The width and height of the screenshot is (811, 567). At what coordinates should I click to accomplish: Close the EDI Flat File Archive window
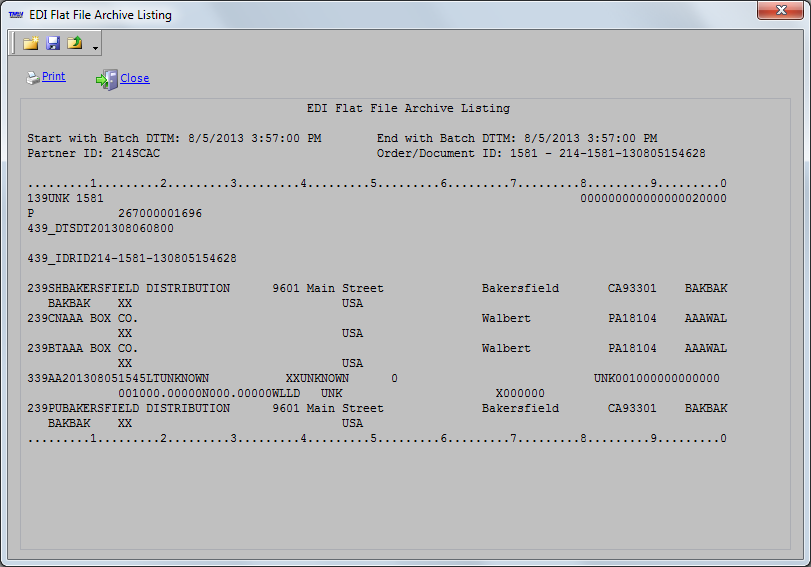click(x=781, y=10)
